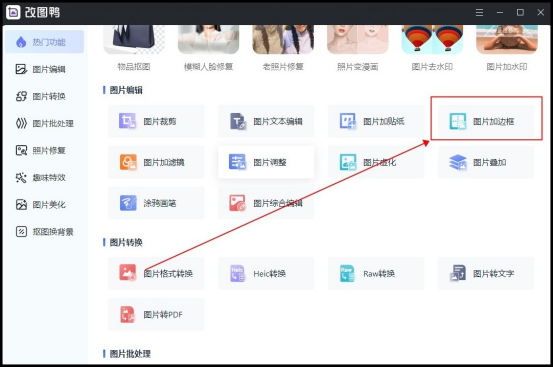
Task: Switch to 图片转换 sidebar section
Action: click(44, 96)
